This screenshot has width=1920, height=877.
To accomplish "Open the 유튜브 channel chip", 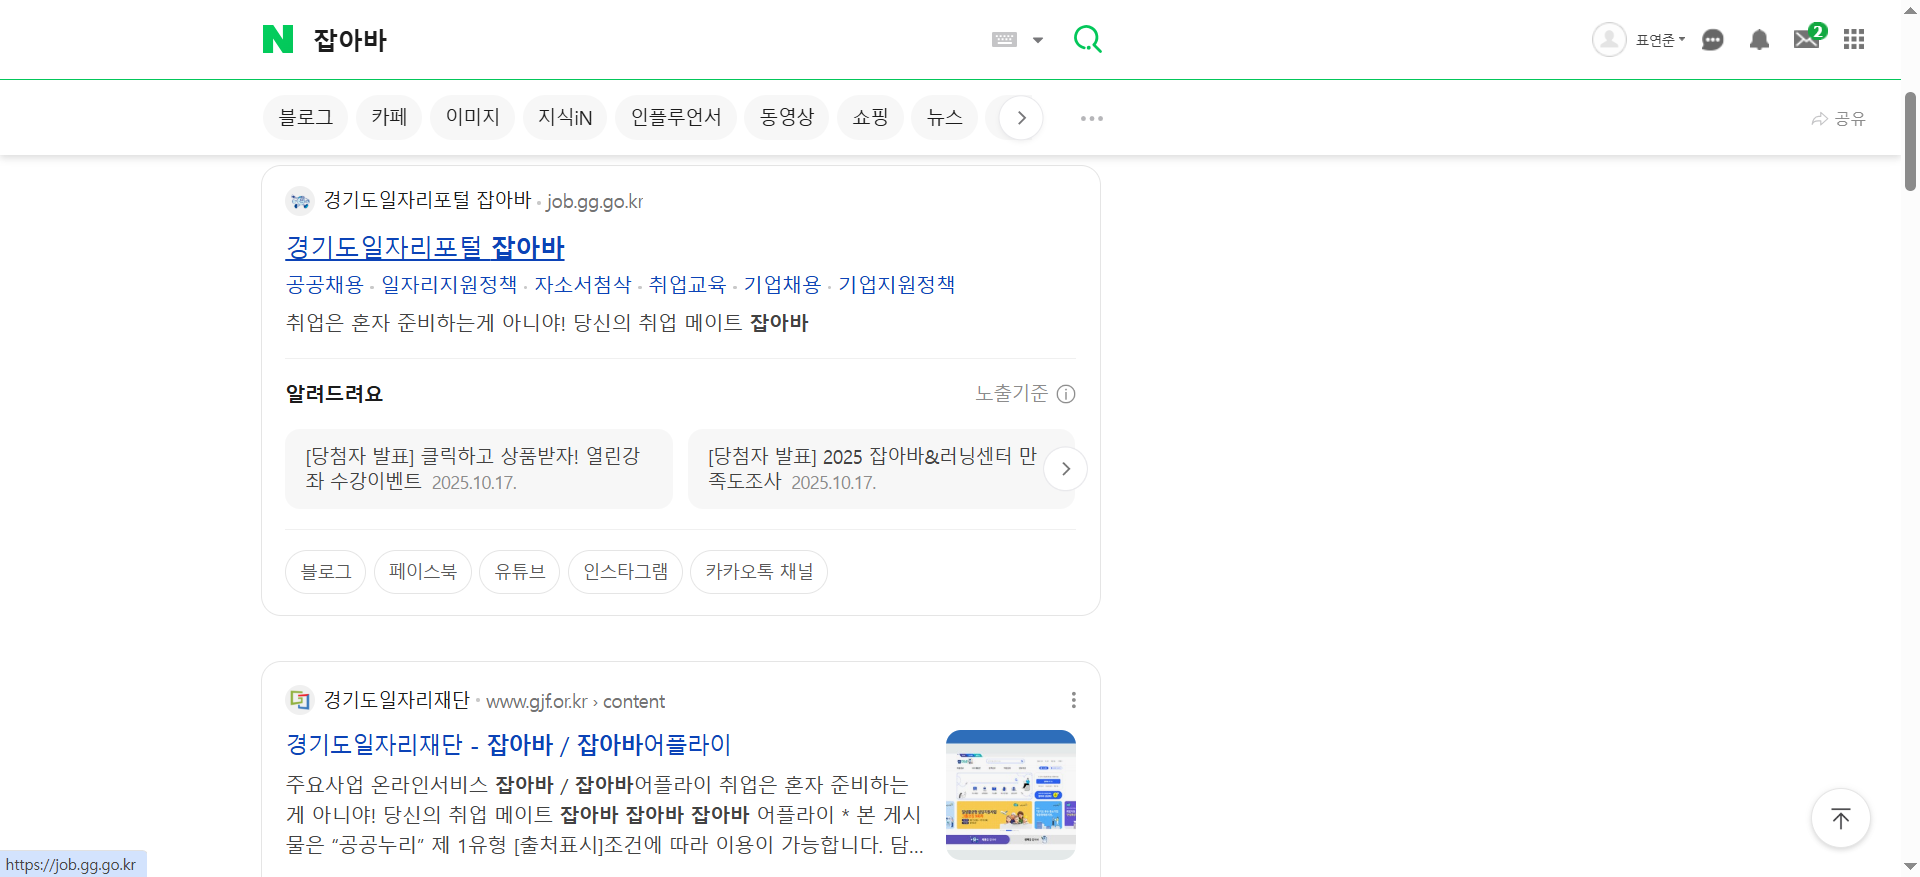I will (x=520, y=572).
